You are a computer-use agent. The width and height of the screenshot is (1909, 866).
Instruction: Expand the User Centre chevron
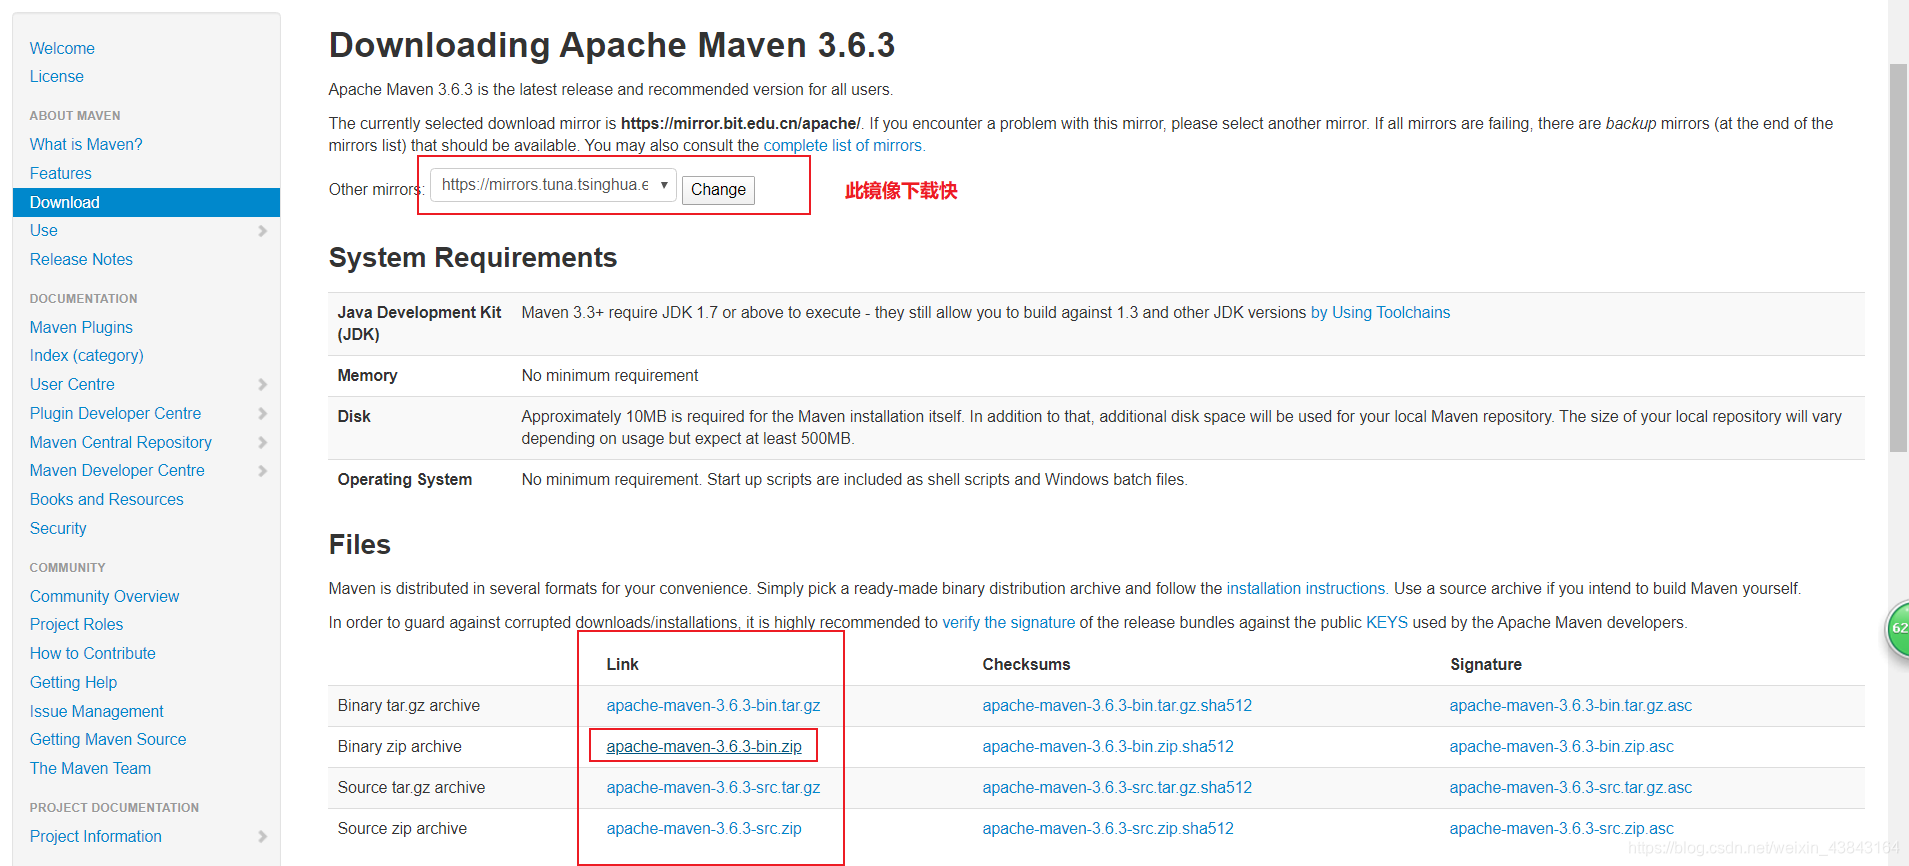(x=263, y=384)
